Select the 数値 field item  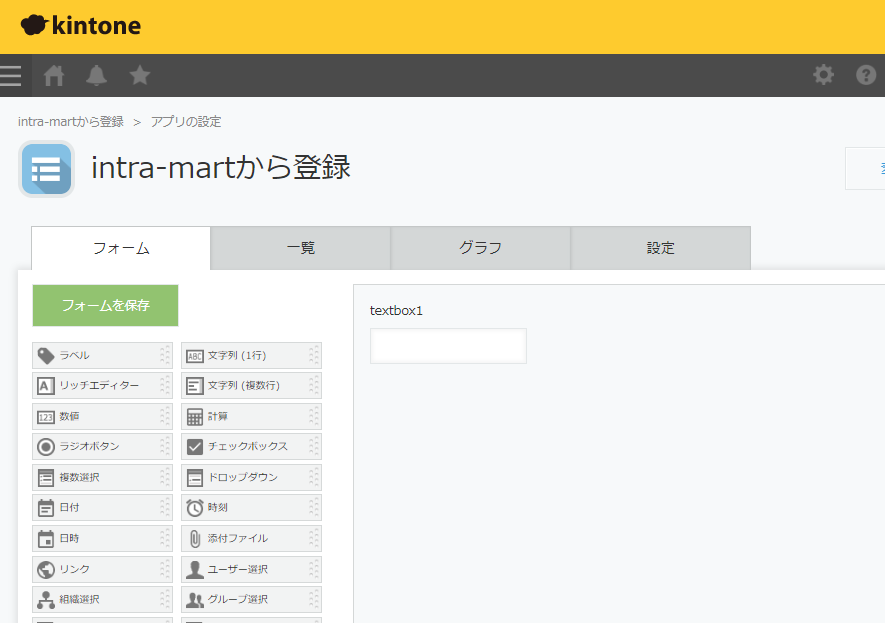click(x=102, y=416)
